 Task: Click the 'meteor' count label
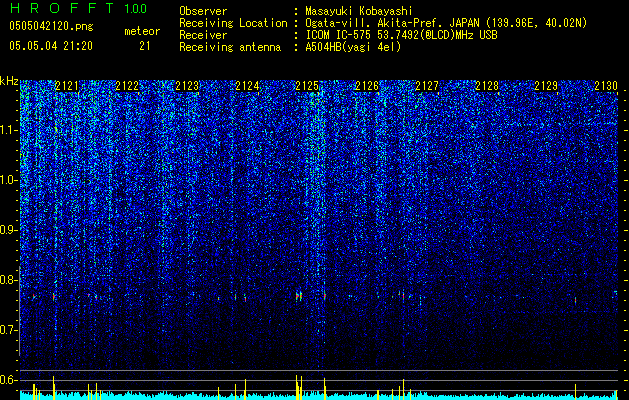click(142, 32)
